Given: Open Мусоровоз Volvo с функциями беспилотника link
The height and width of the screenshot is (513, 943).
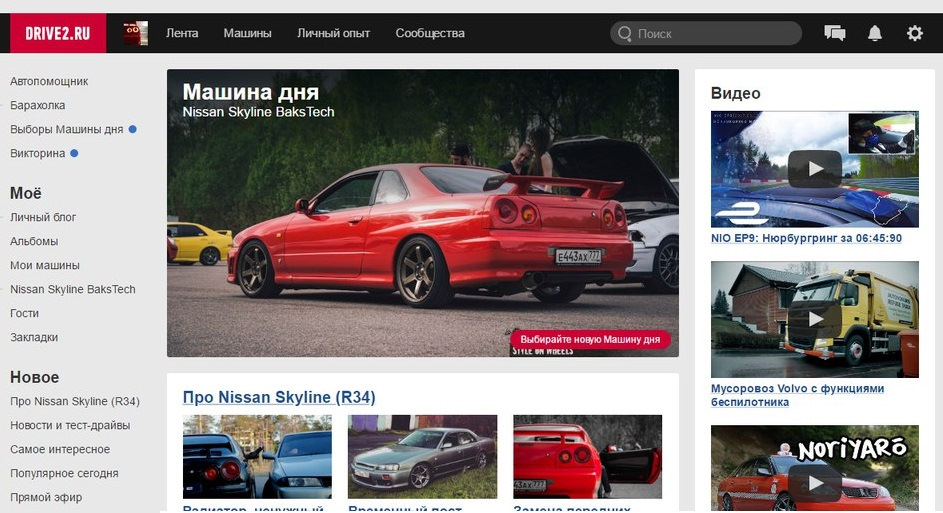Looking at the screenshot, I should coord(797,395).
